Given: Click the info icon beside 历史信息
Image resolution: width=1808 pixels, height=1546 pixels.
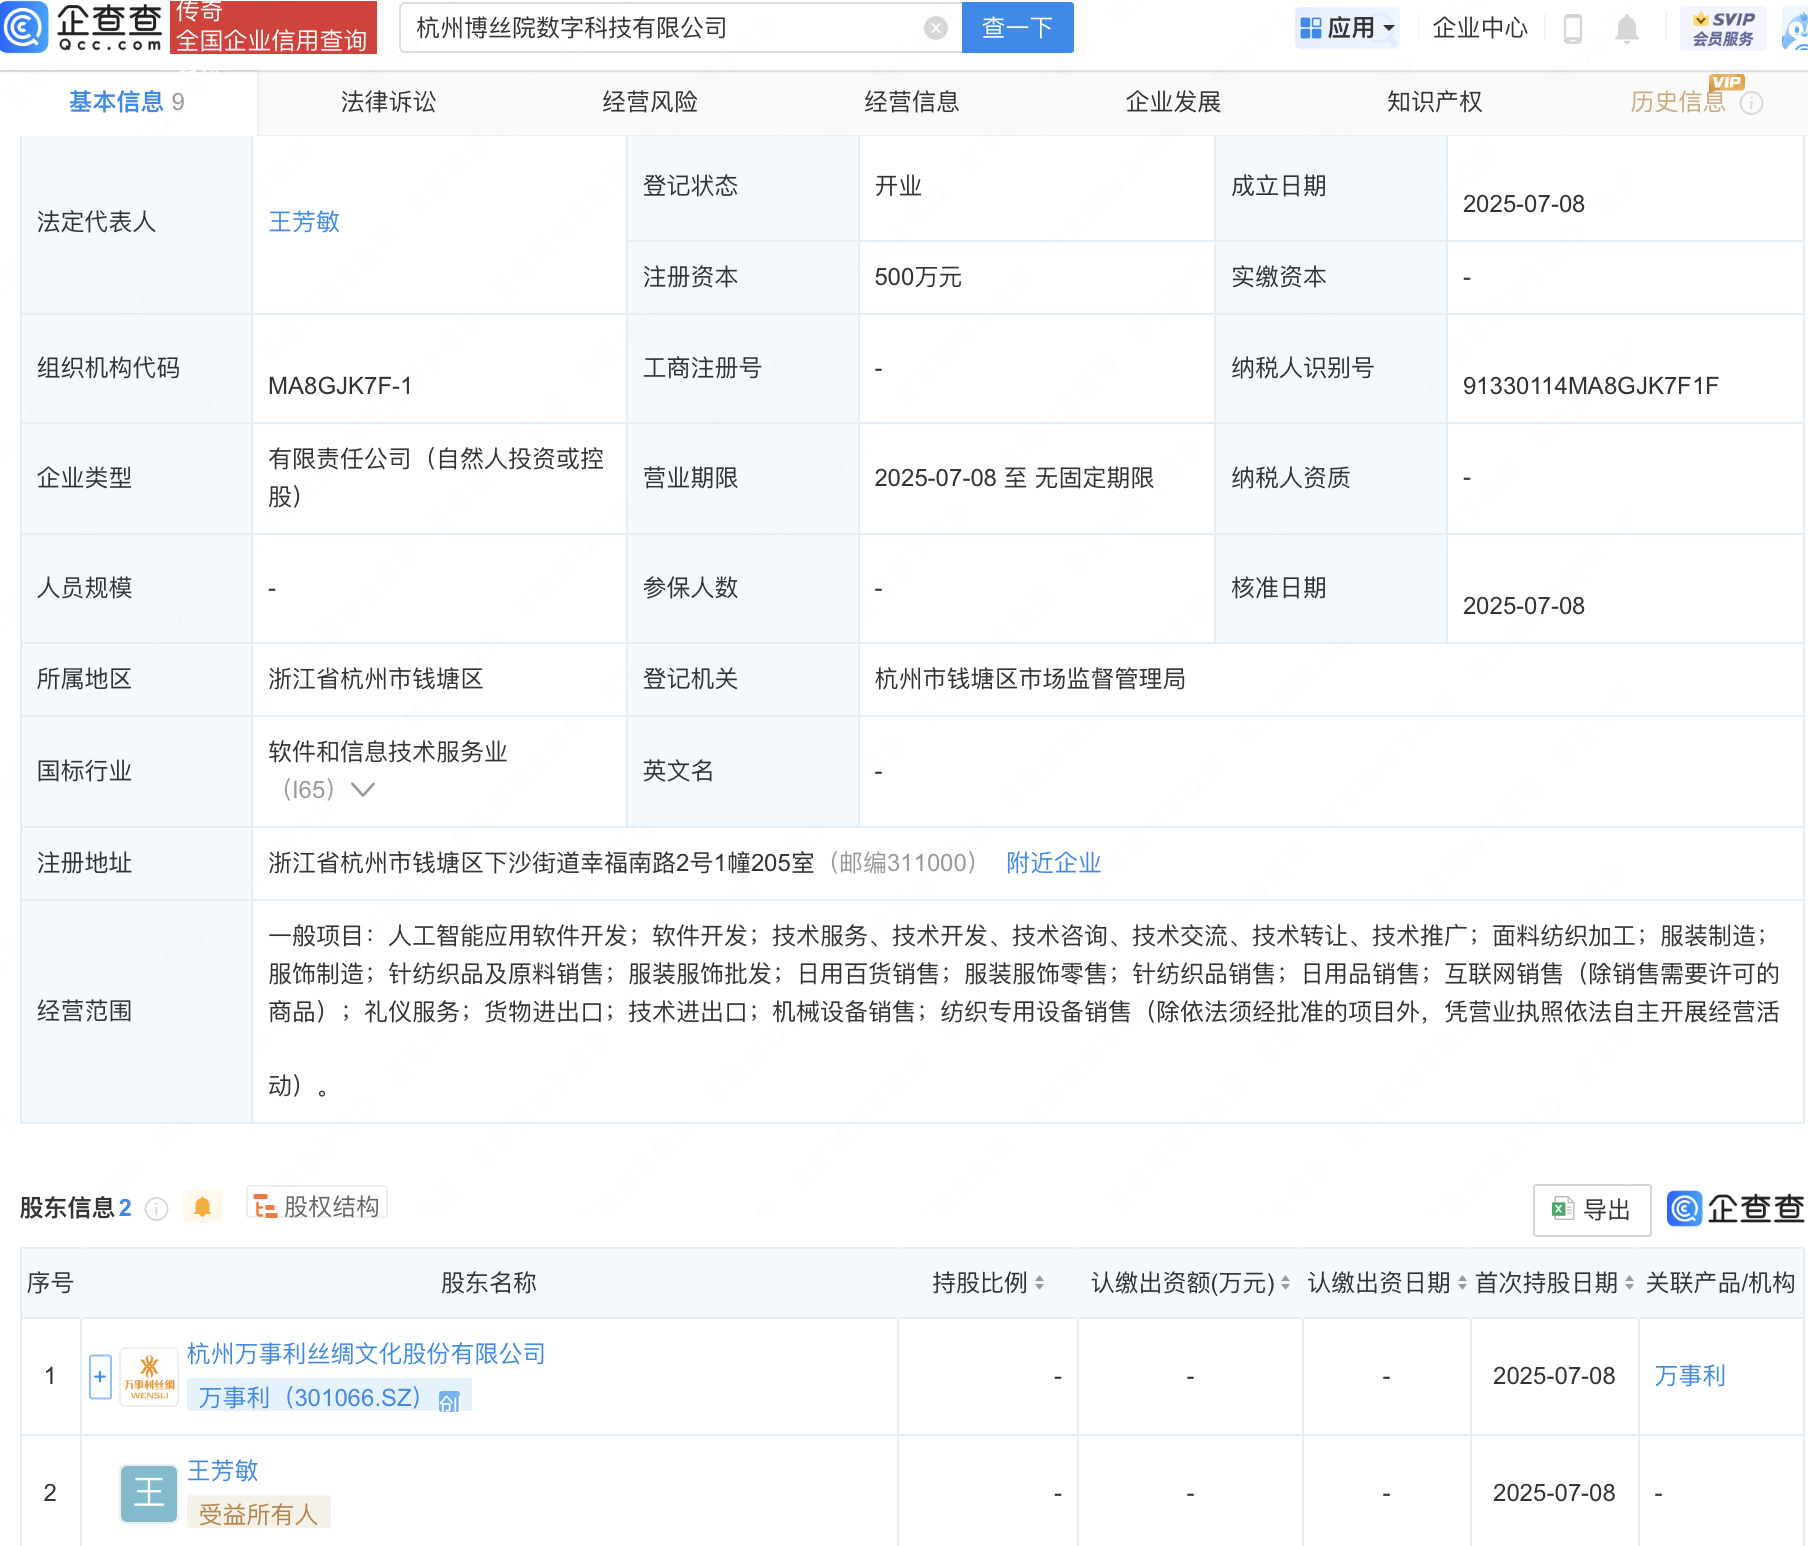Looking at the screenshot, I should pos(1751,103).
